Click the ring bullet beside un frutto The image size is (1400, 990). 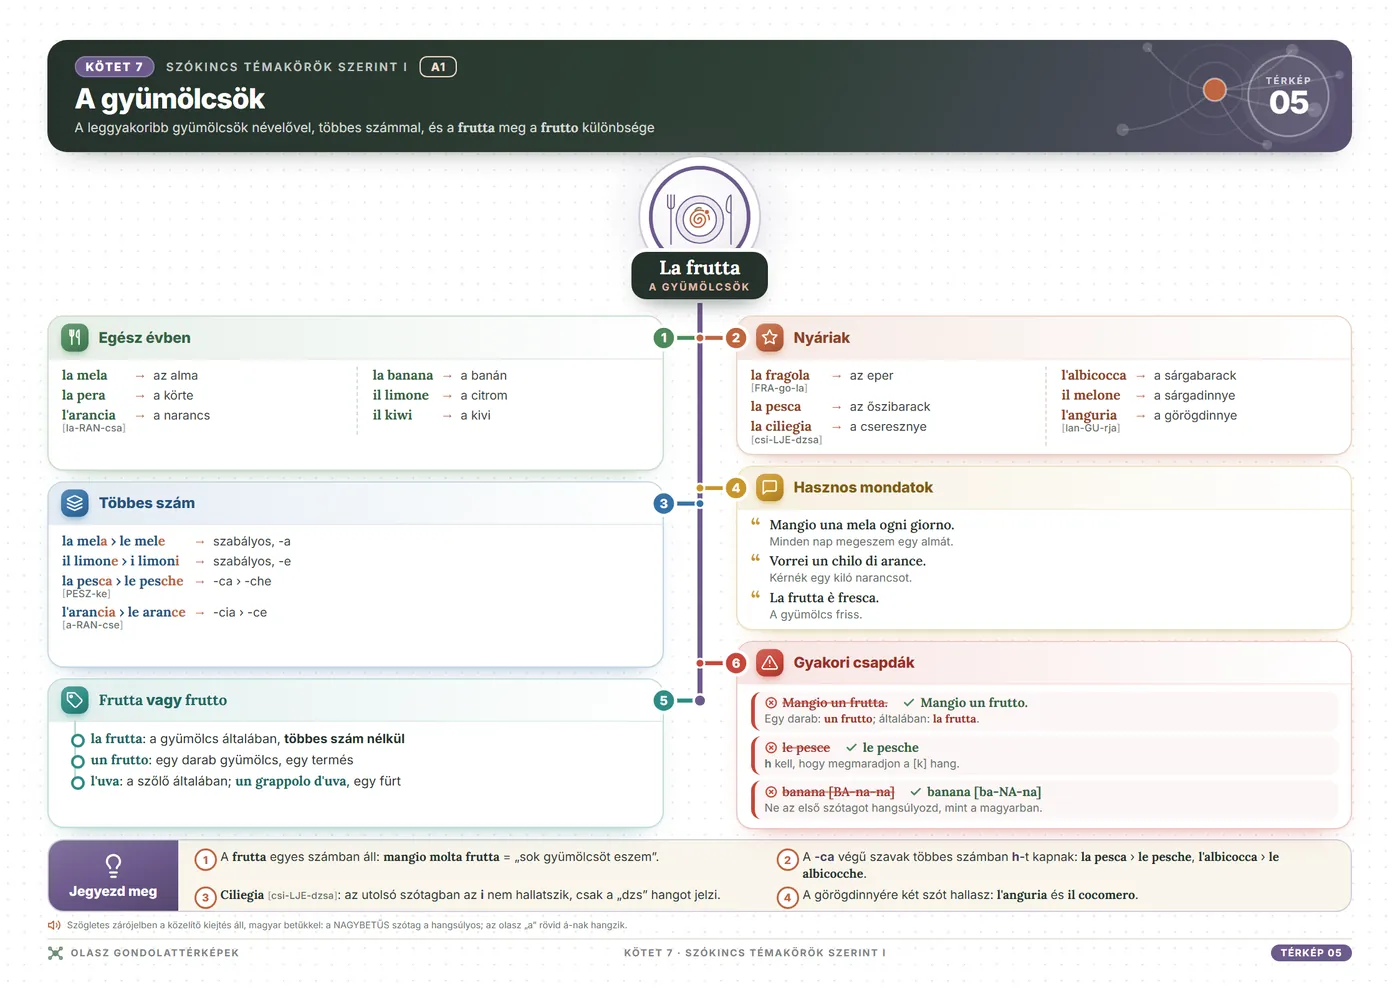(77, 761)
